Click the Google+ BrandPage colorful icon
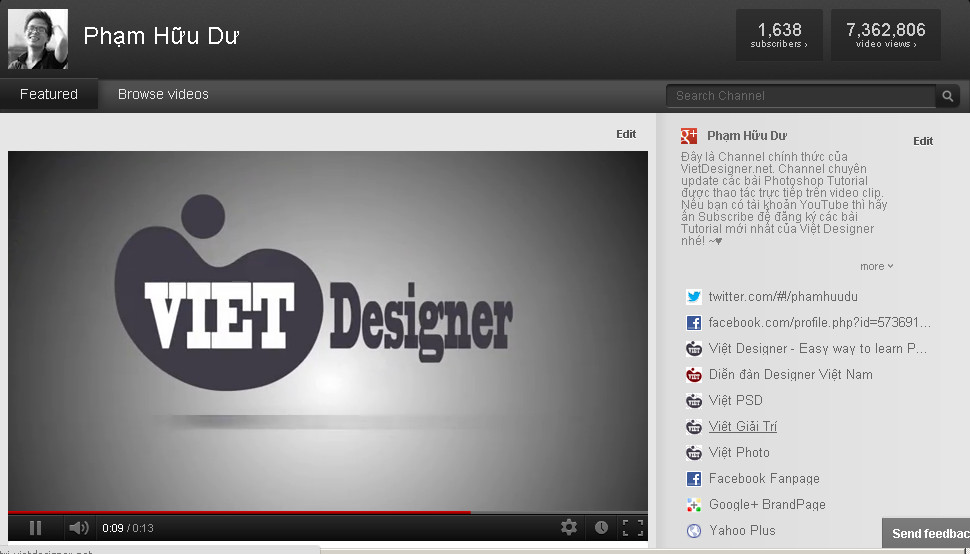The width and height of the screenshot is (970, 554). click(x=693, y=505)
